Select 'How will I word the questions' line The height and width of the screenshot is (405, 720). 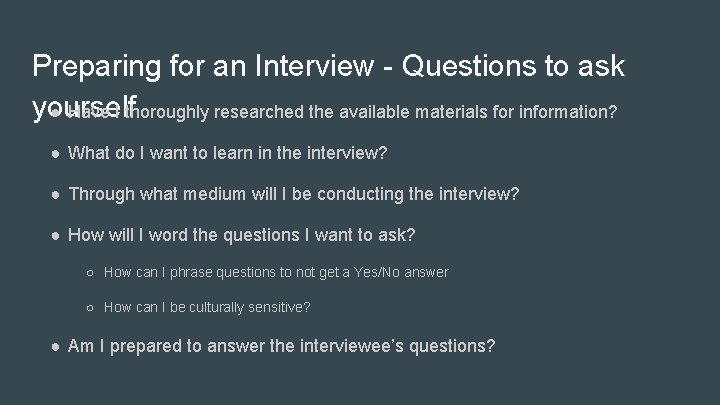point(242,235)
